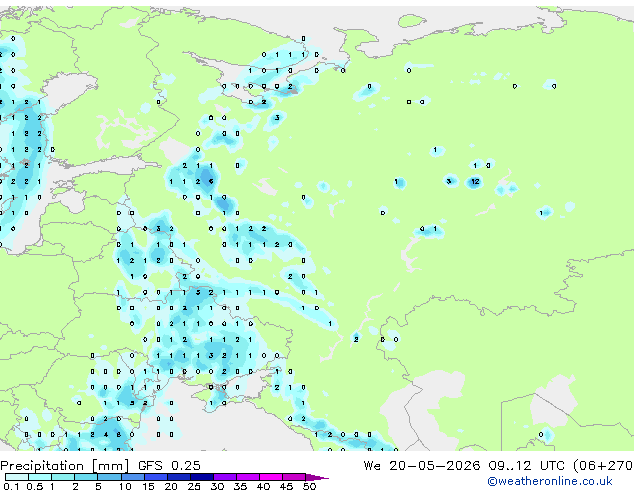Pick the 10–15 mm blue legend swatch
This screenshot has width=634, height=490.
pyautogui.click(x=132, y=477)
